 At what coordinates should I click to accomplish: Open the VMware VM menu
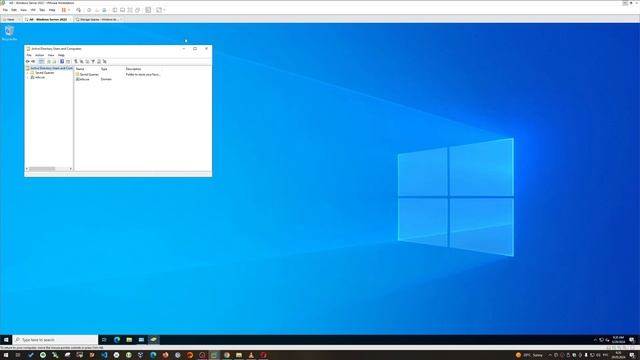point(33,10)
